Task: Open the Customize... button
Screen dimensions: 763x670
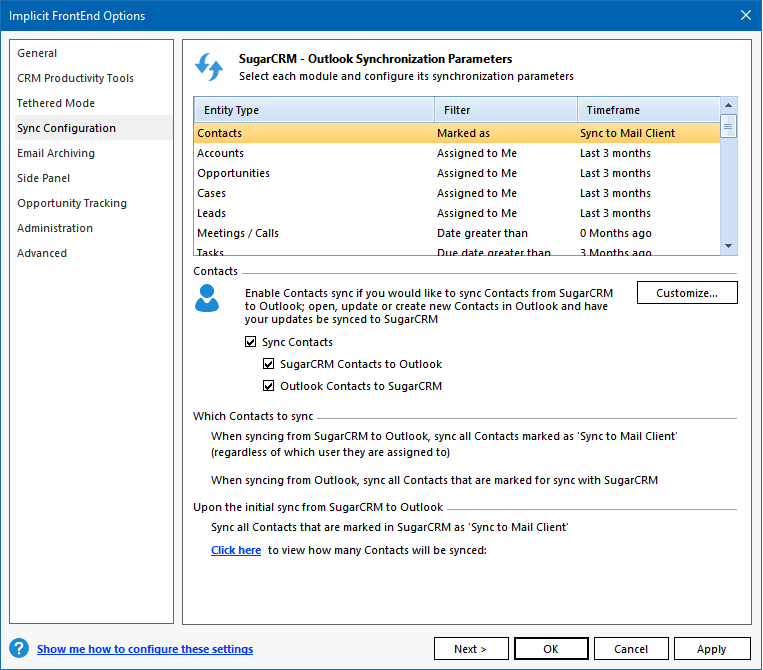Action: [x=687, y=293]
